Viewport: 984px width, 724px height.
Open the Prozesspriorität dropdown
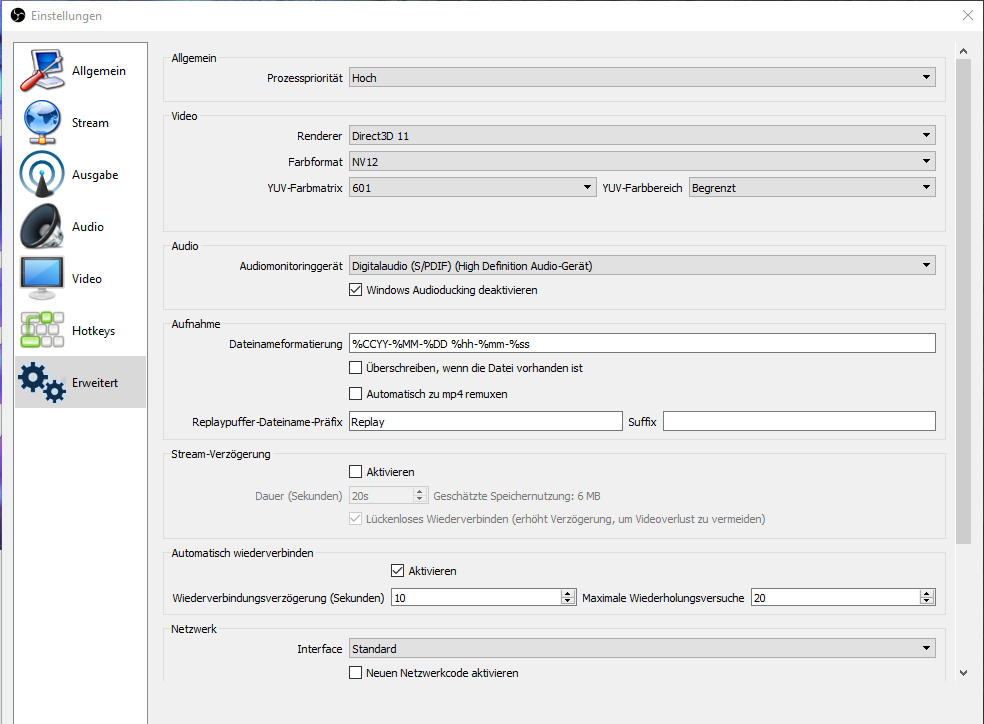(x=641, y=77)
